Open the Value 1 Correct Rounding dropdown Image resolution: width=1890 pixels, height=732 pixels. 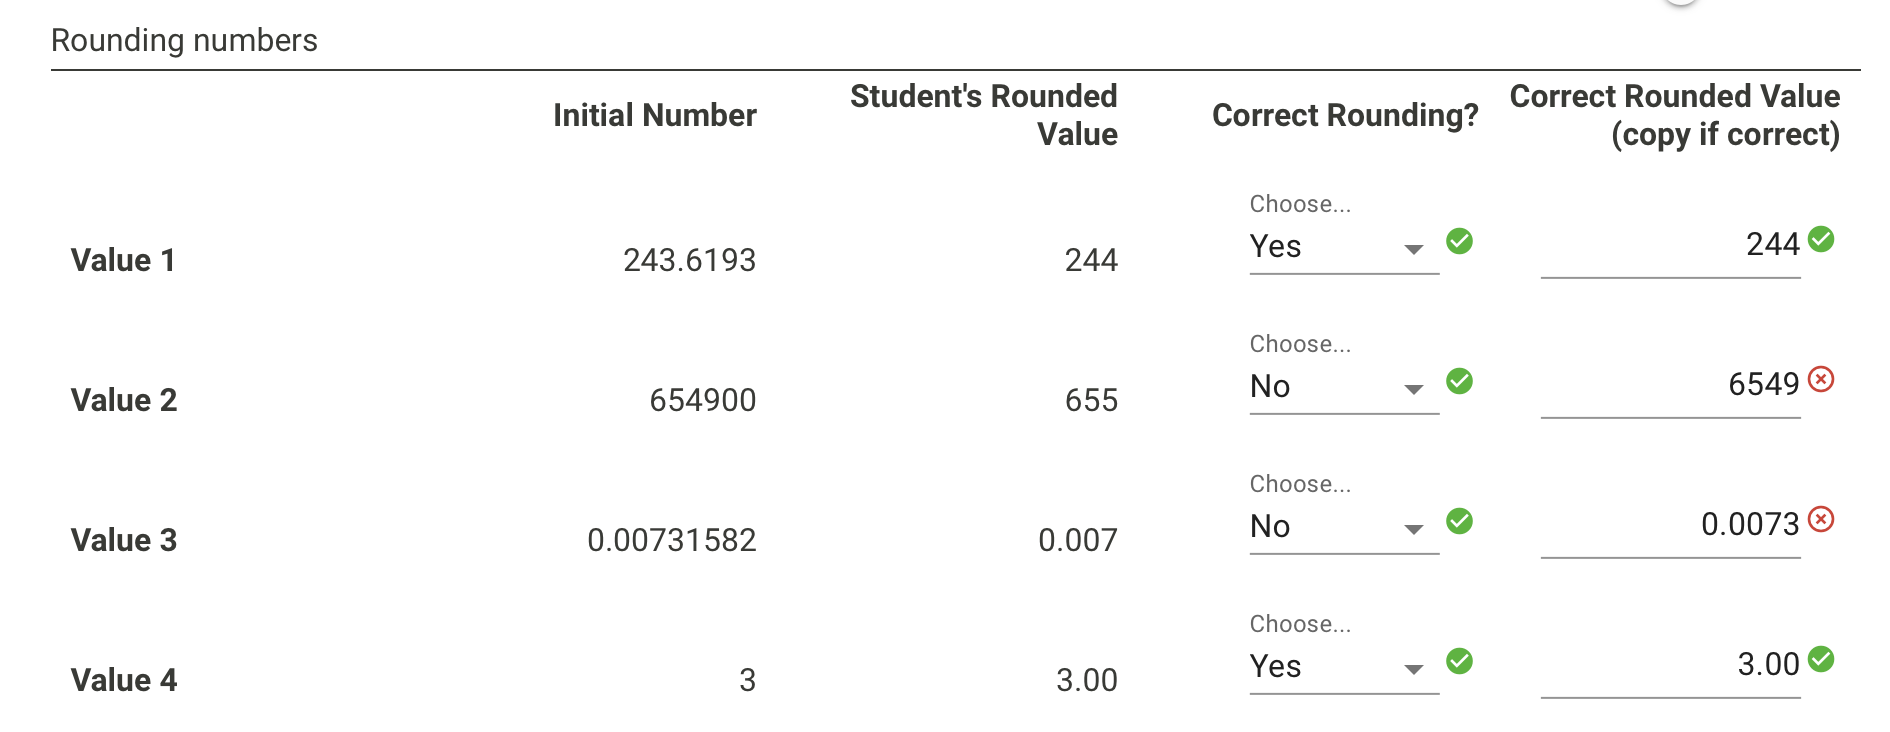tap(1344, 247)
